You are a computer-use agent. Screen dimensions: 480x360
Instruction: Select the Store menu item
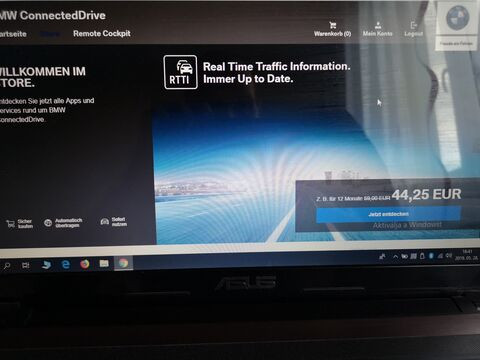coord(50,34)
